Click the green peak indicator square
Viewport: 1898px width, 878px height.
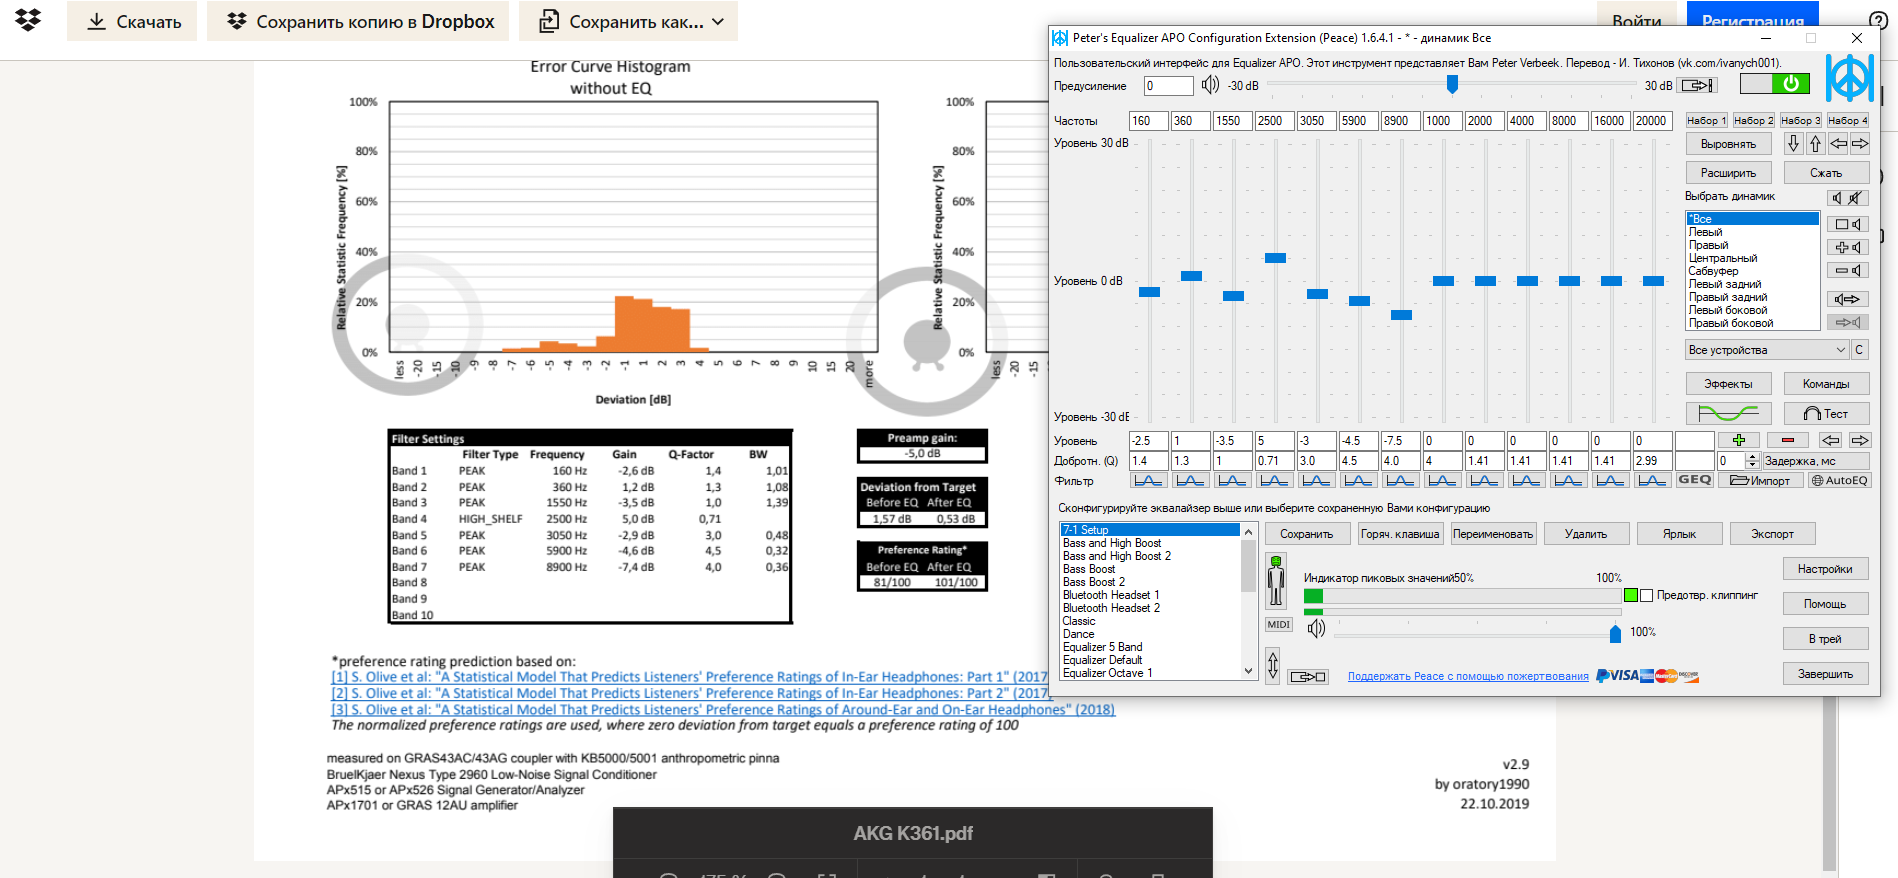pos(1631,595)
